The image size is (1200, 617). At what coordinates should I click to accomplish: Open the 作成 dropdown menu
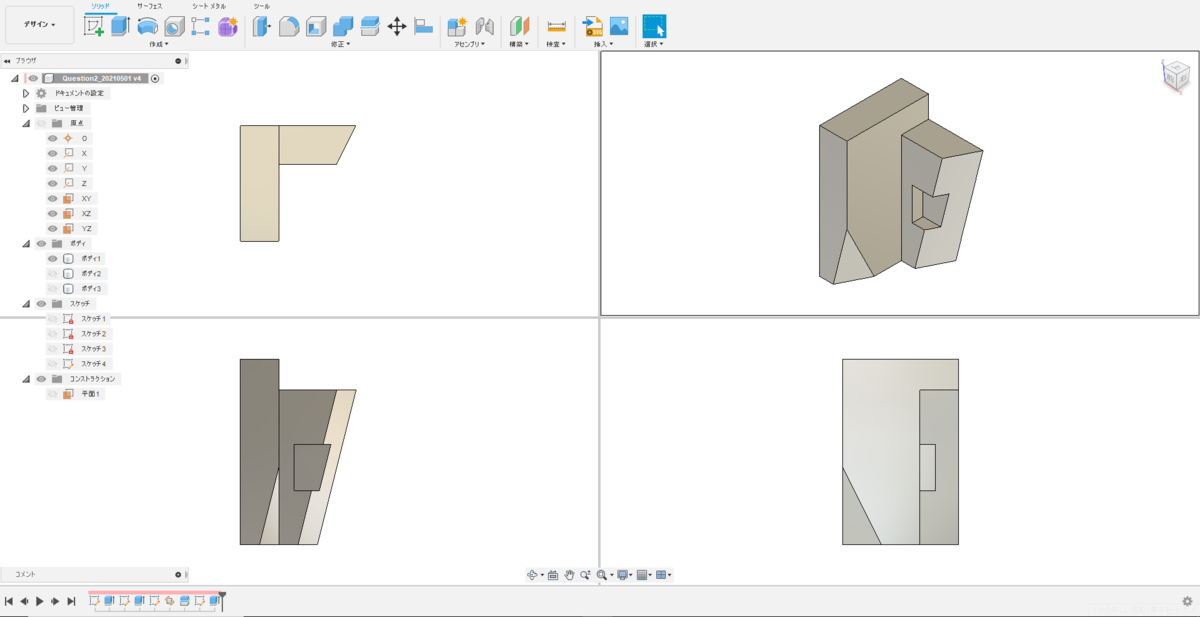[159, 44]
